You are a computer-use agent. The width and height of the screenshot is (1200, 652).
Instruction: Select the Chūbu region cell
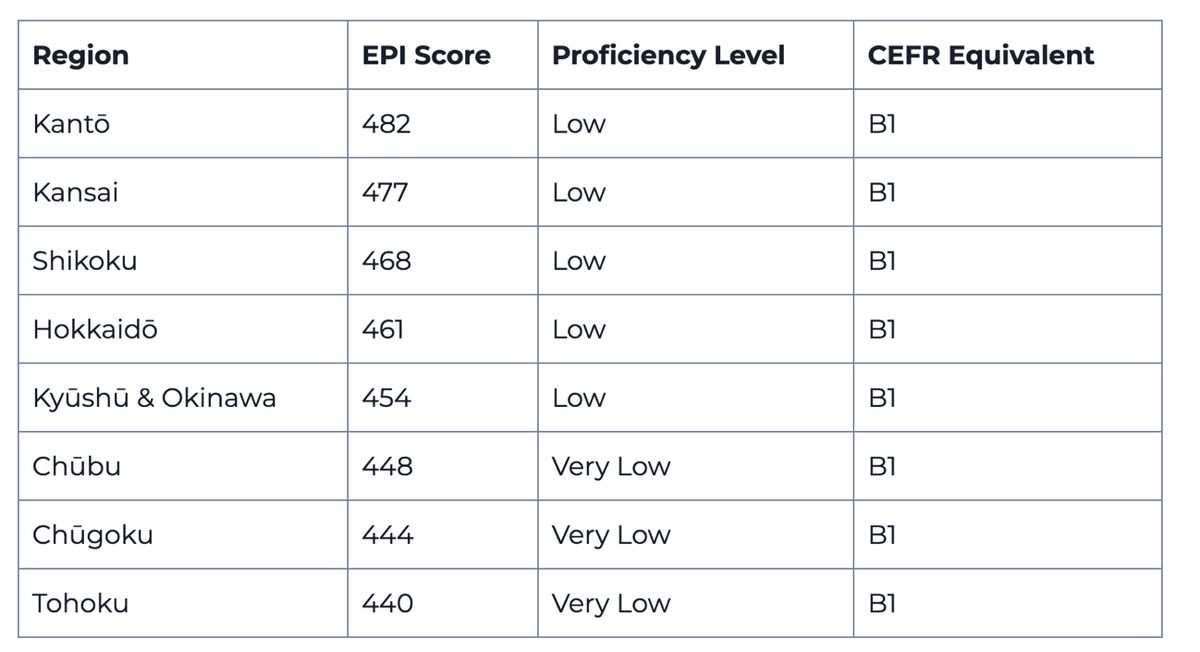coord(77,466)
